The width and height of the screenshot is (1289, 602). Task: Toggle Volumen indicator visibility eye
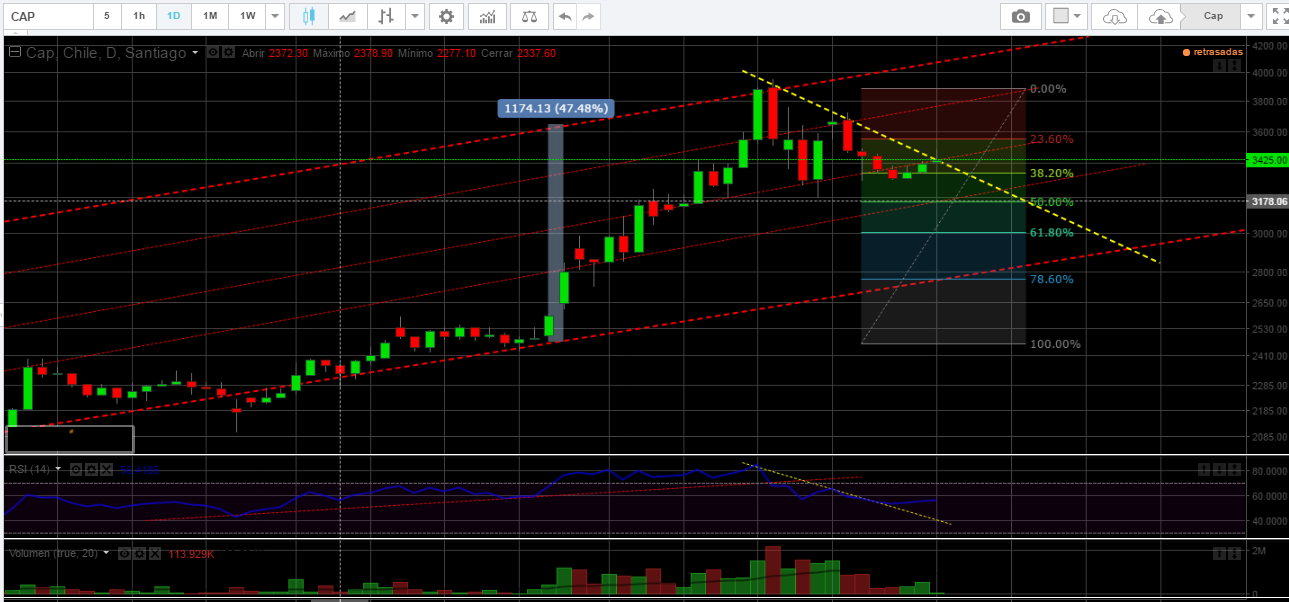[x=124, y=553]
